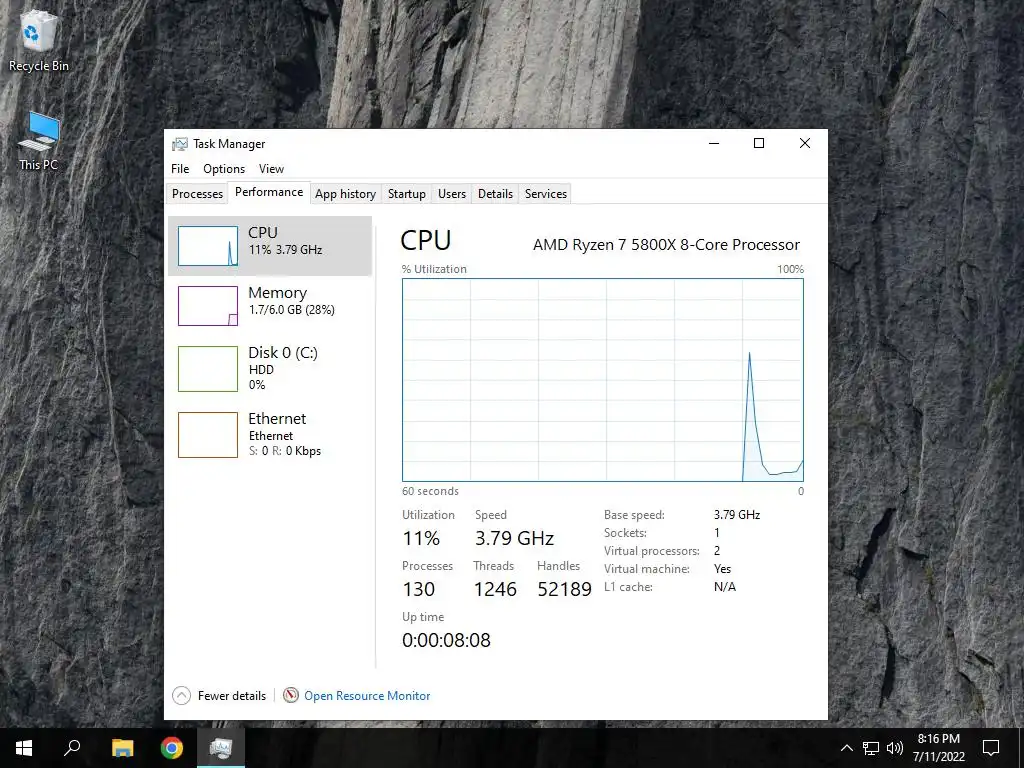The image size is (1024, 768).
Task: Click the Fewer details label
Action: [x=232, y=696]
